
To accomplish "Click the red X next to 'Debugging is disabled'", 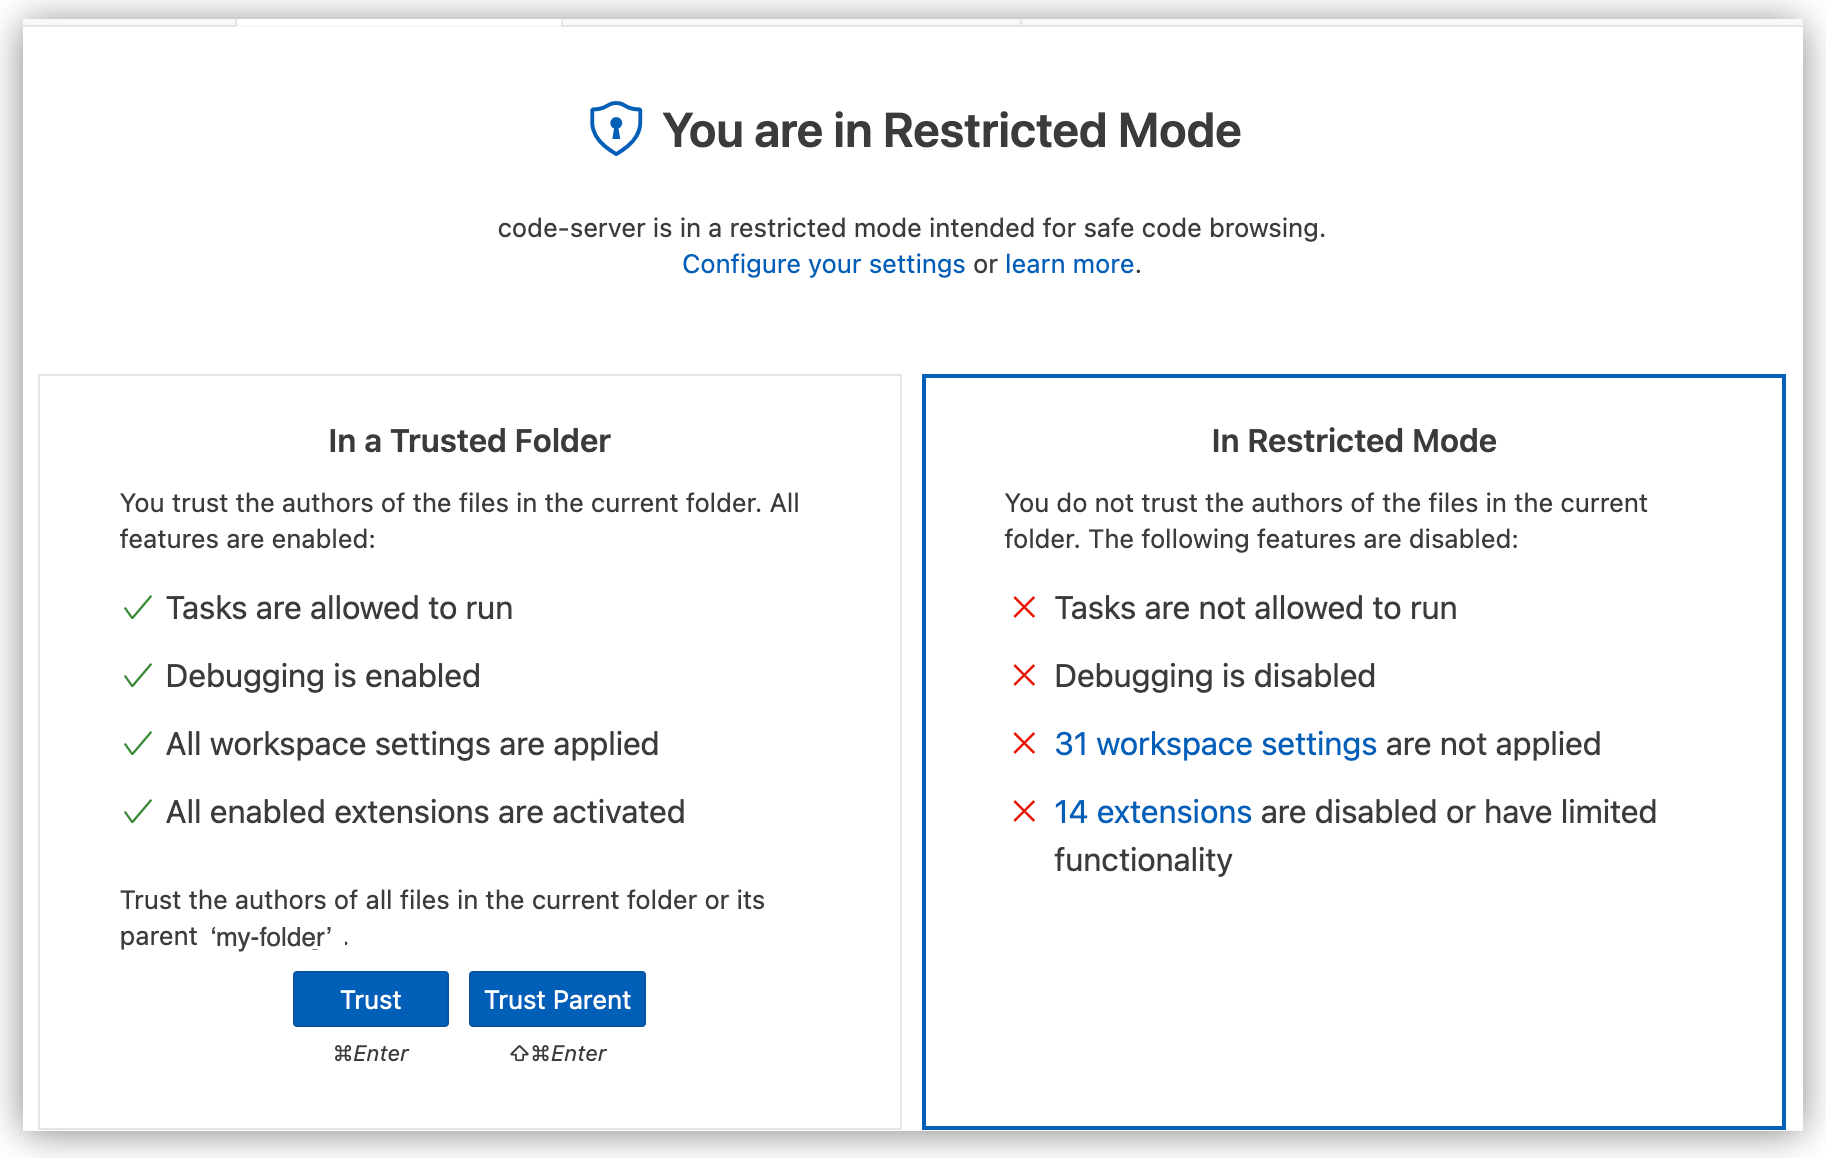I will [1023, 675].
